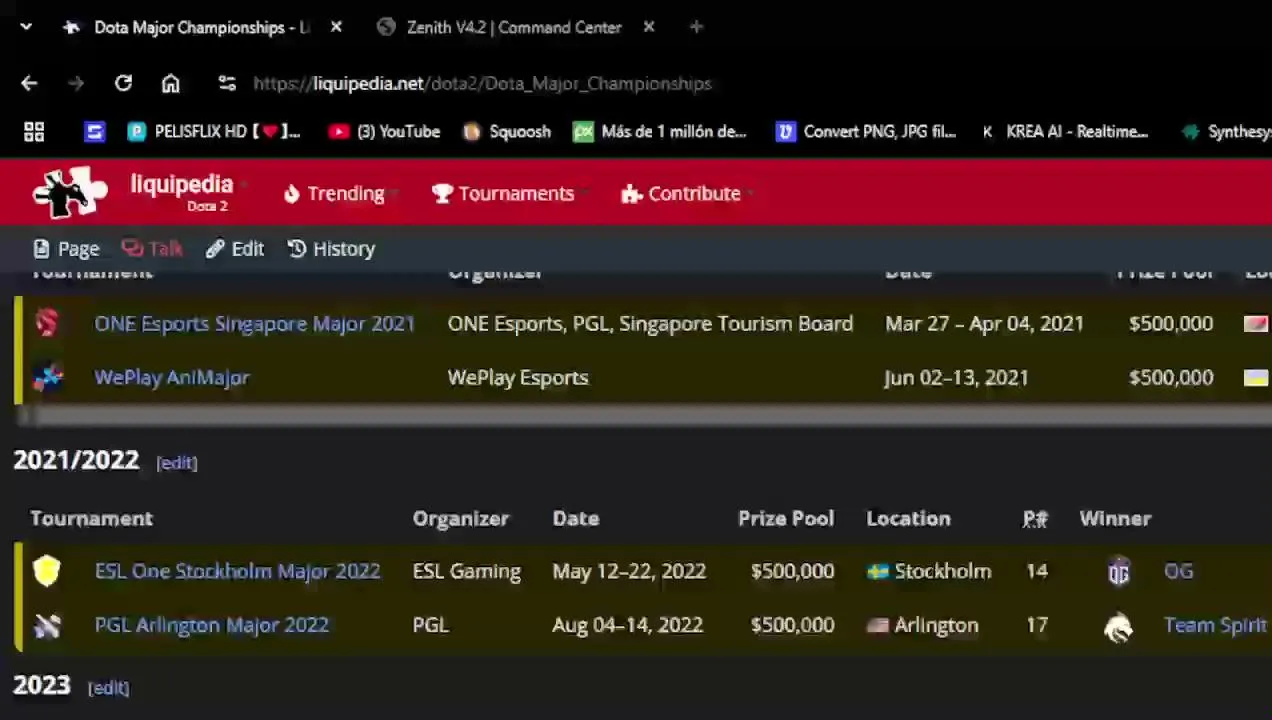Screen dimensions: 1272x720
Task: Open Synthesys bookmark
Action: coord(1226,132)
